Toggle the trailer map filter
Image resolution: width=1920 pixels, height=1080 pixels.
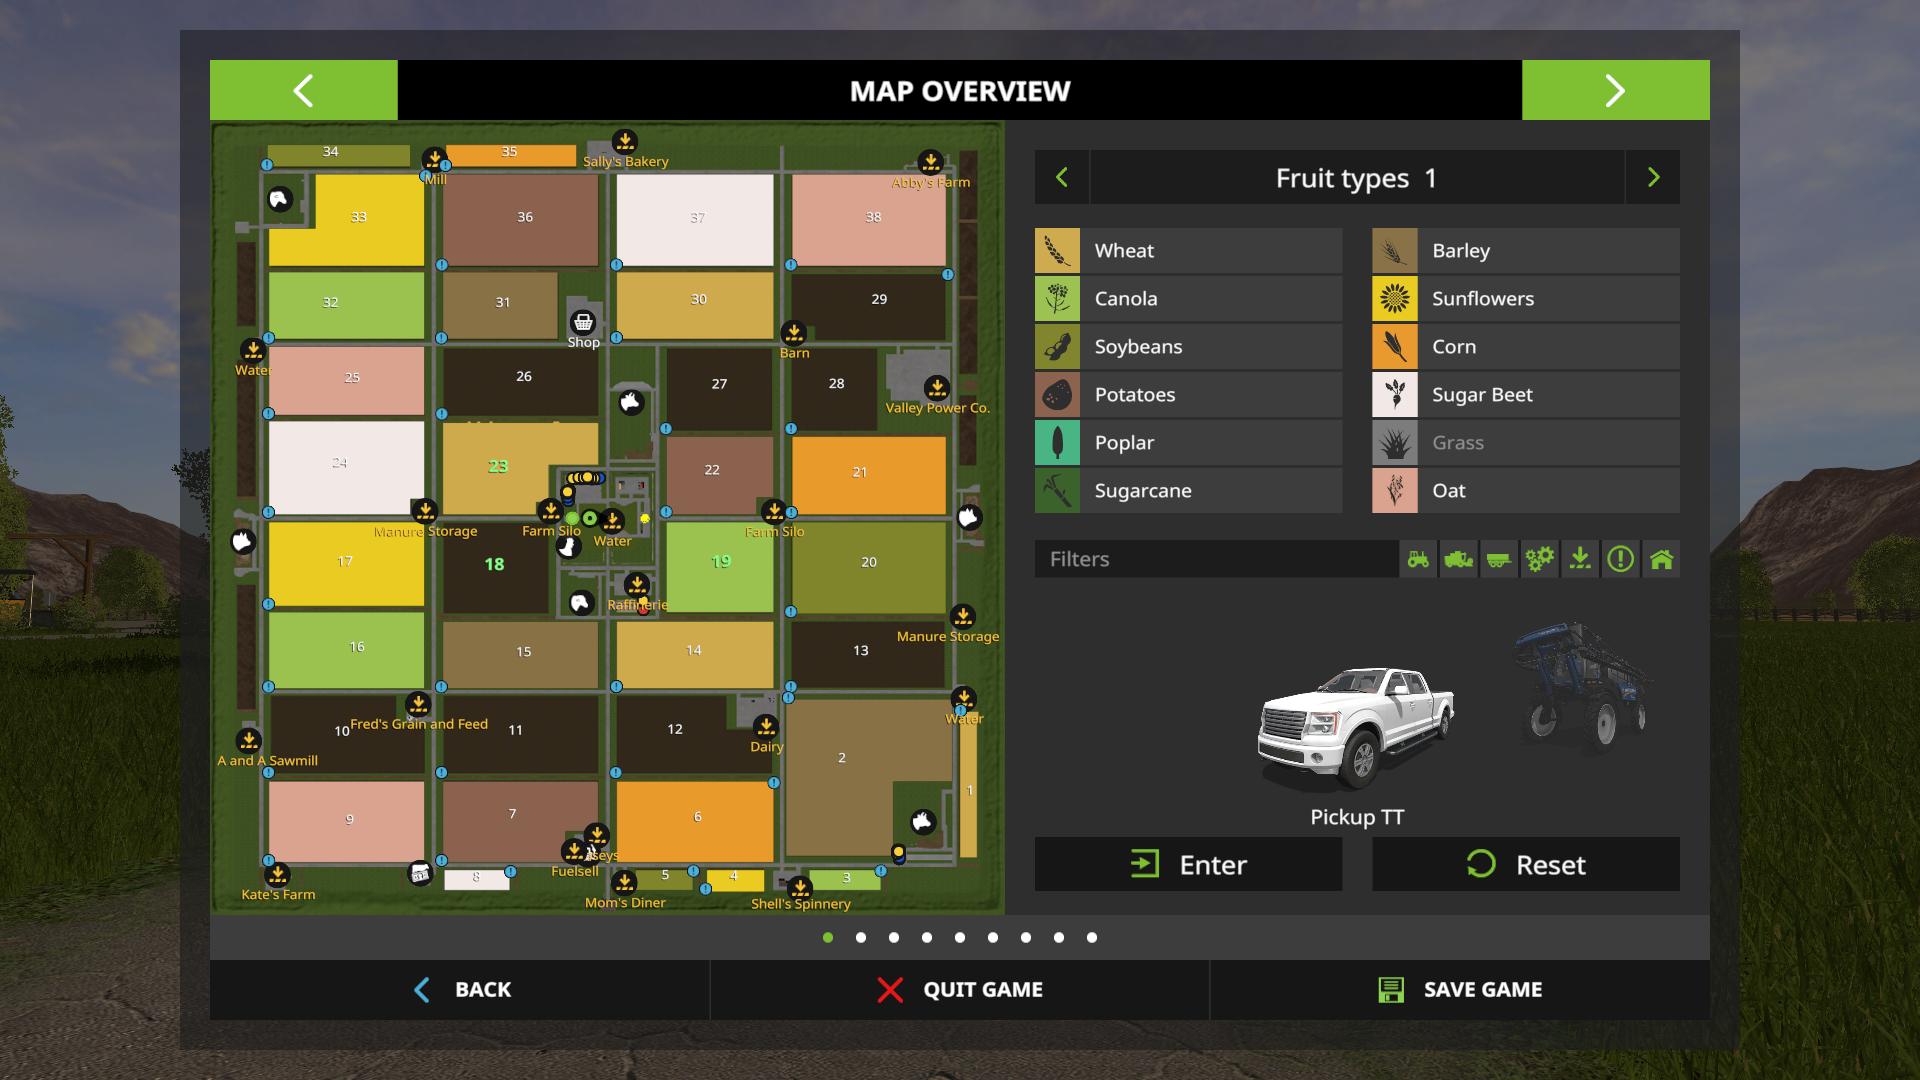point(1498,559)
